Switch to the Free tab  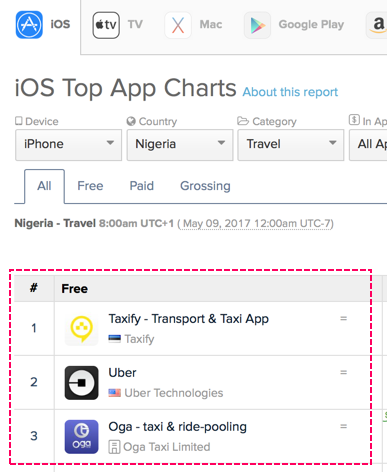90,186
